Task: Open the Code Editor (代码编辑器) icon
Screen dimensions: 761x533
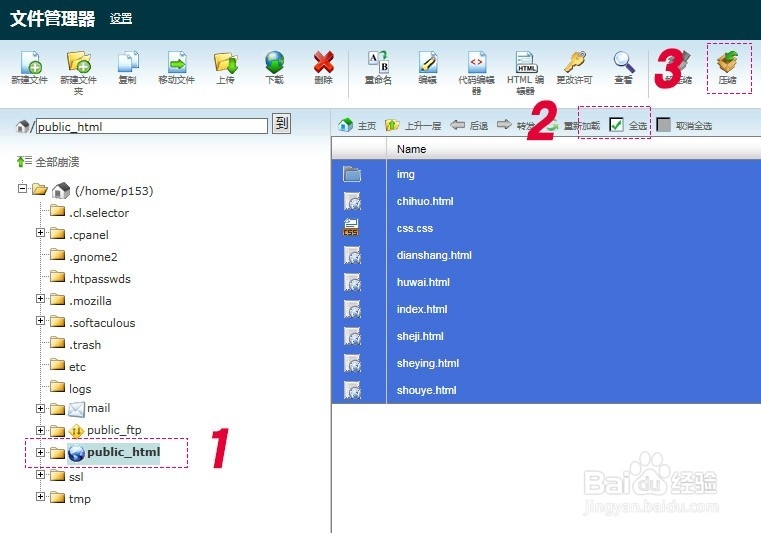Action: click(477, 63)
